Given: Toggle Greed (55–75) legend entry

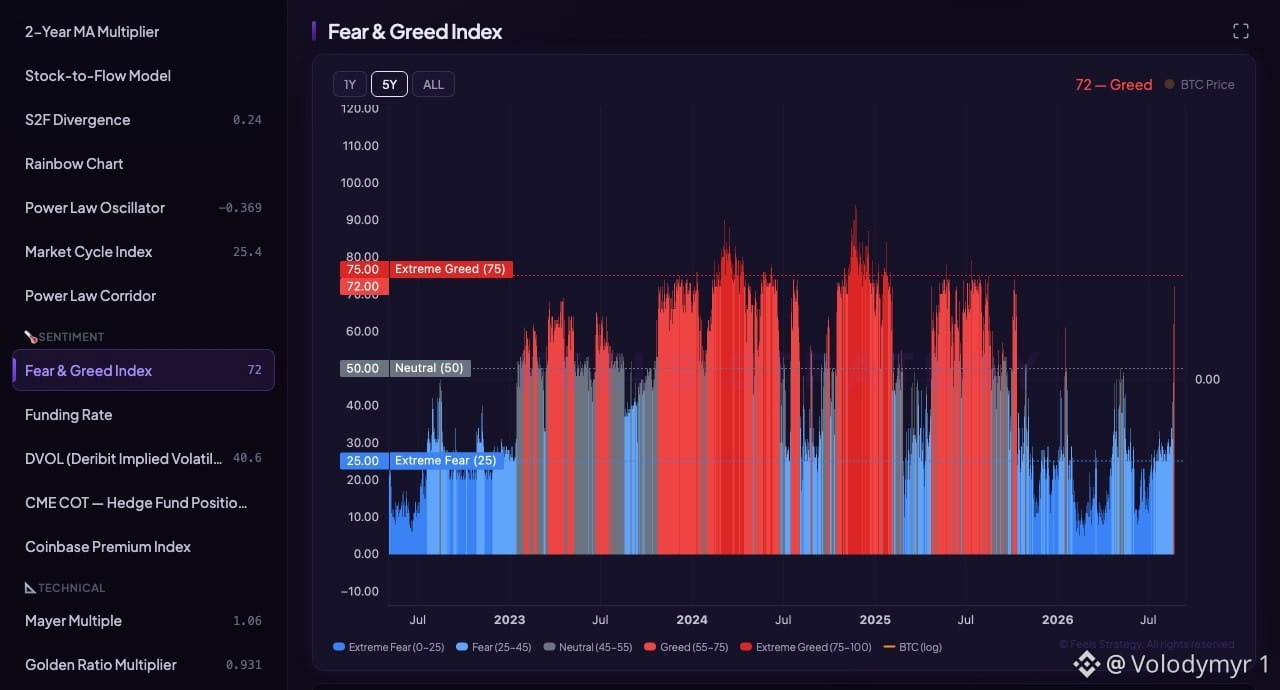Looking at the screenshot, I should point(687,647).
